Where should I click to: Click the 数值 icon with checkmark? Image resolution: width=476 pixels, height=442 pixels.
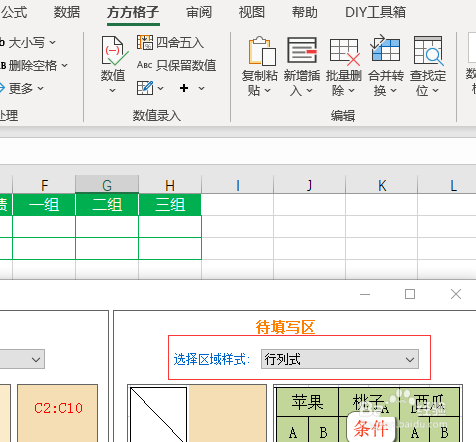pos(114,50)
